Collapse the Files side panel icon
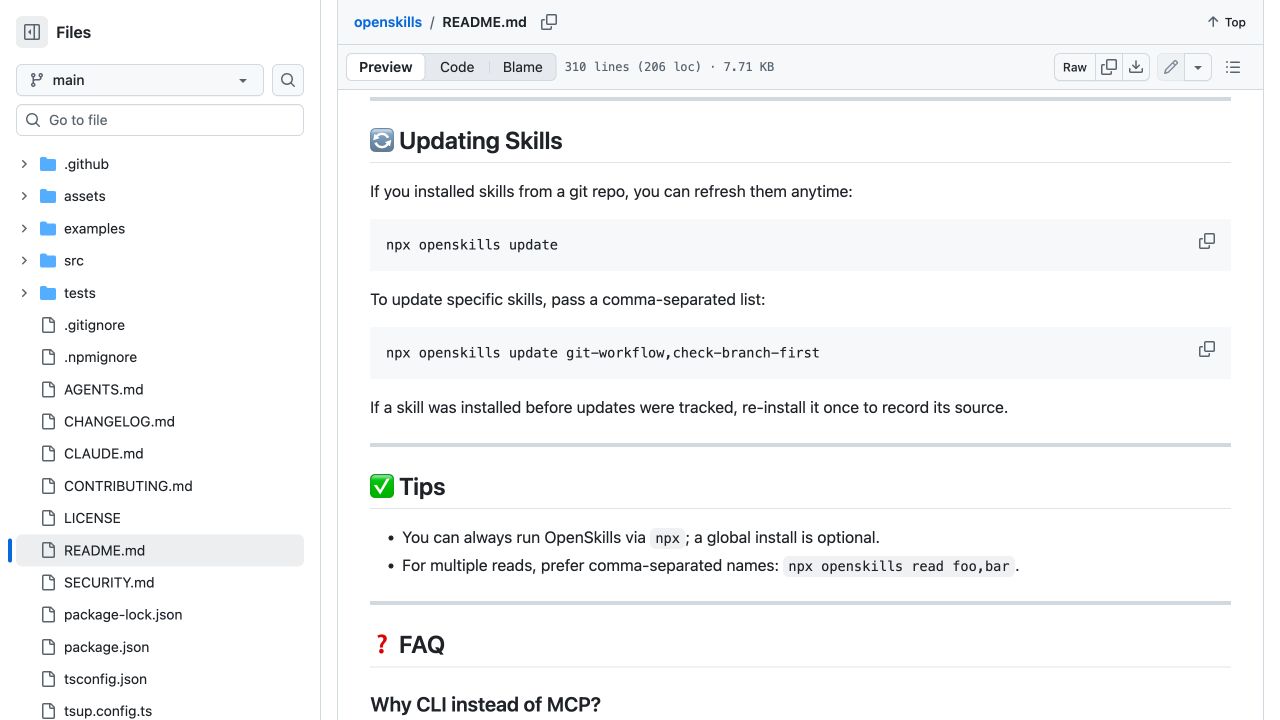The image size is (1280, 720). pos(32,32)
